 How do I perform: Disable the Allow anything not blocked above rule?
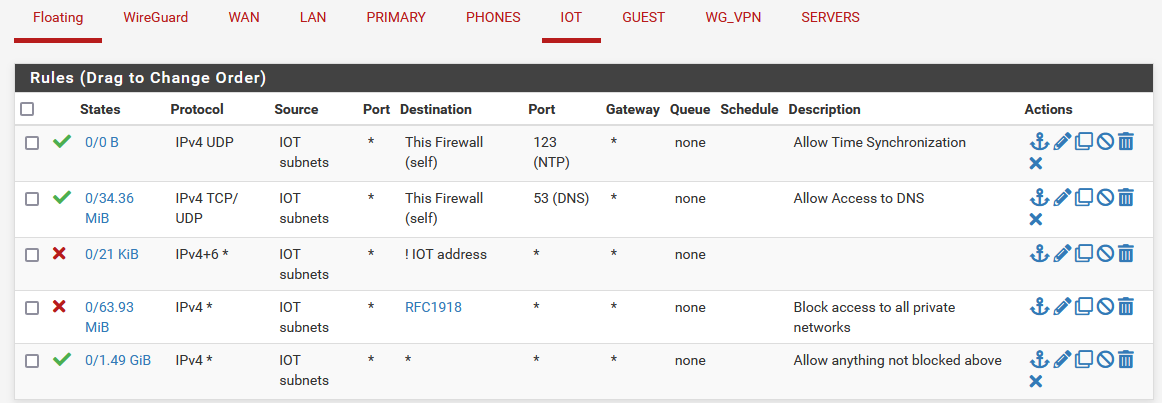coord(1105,360)
